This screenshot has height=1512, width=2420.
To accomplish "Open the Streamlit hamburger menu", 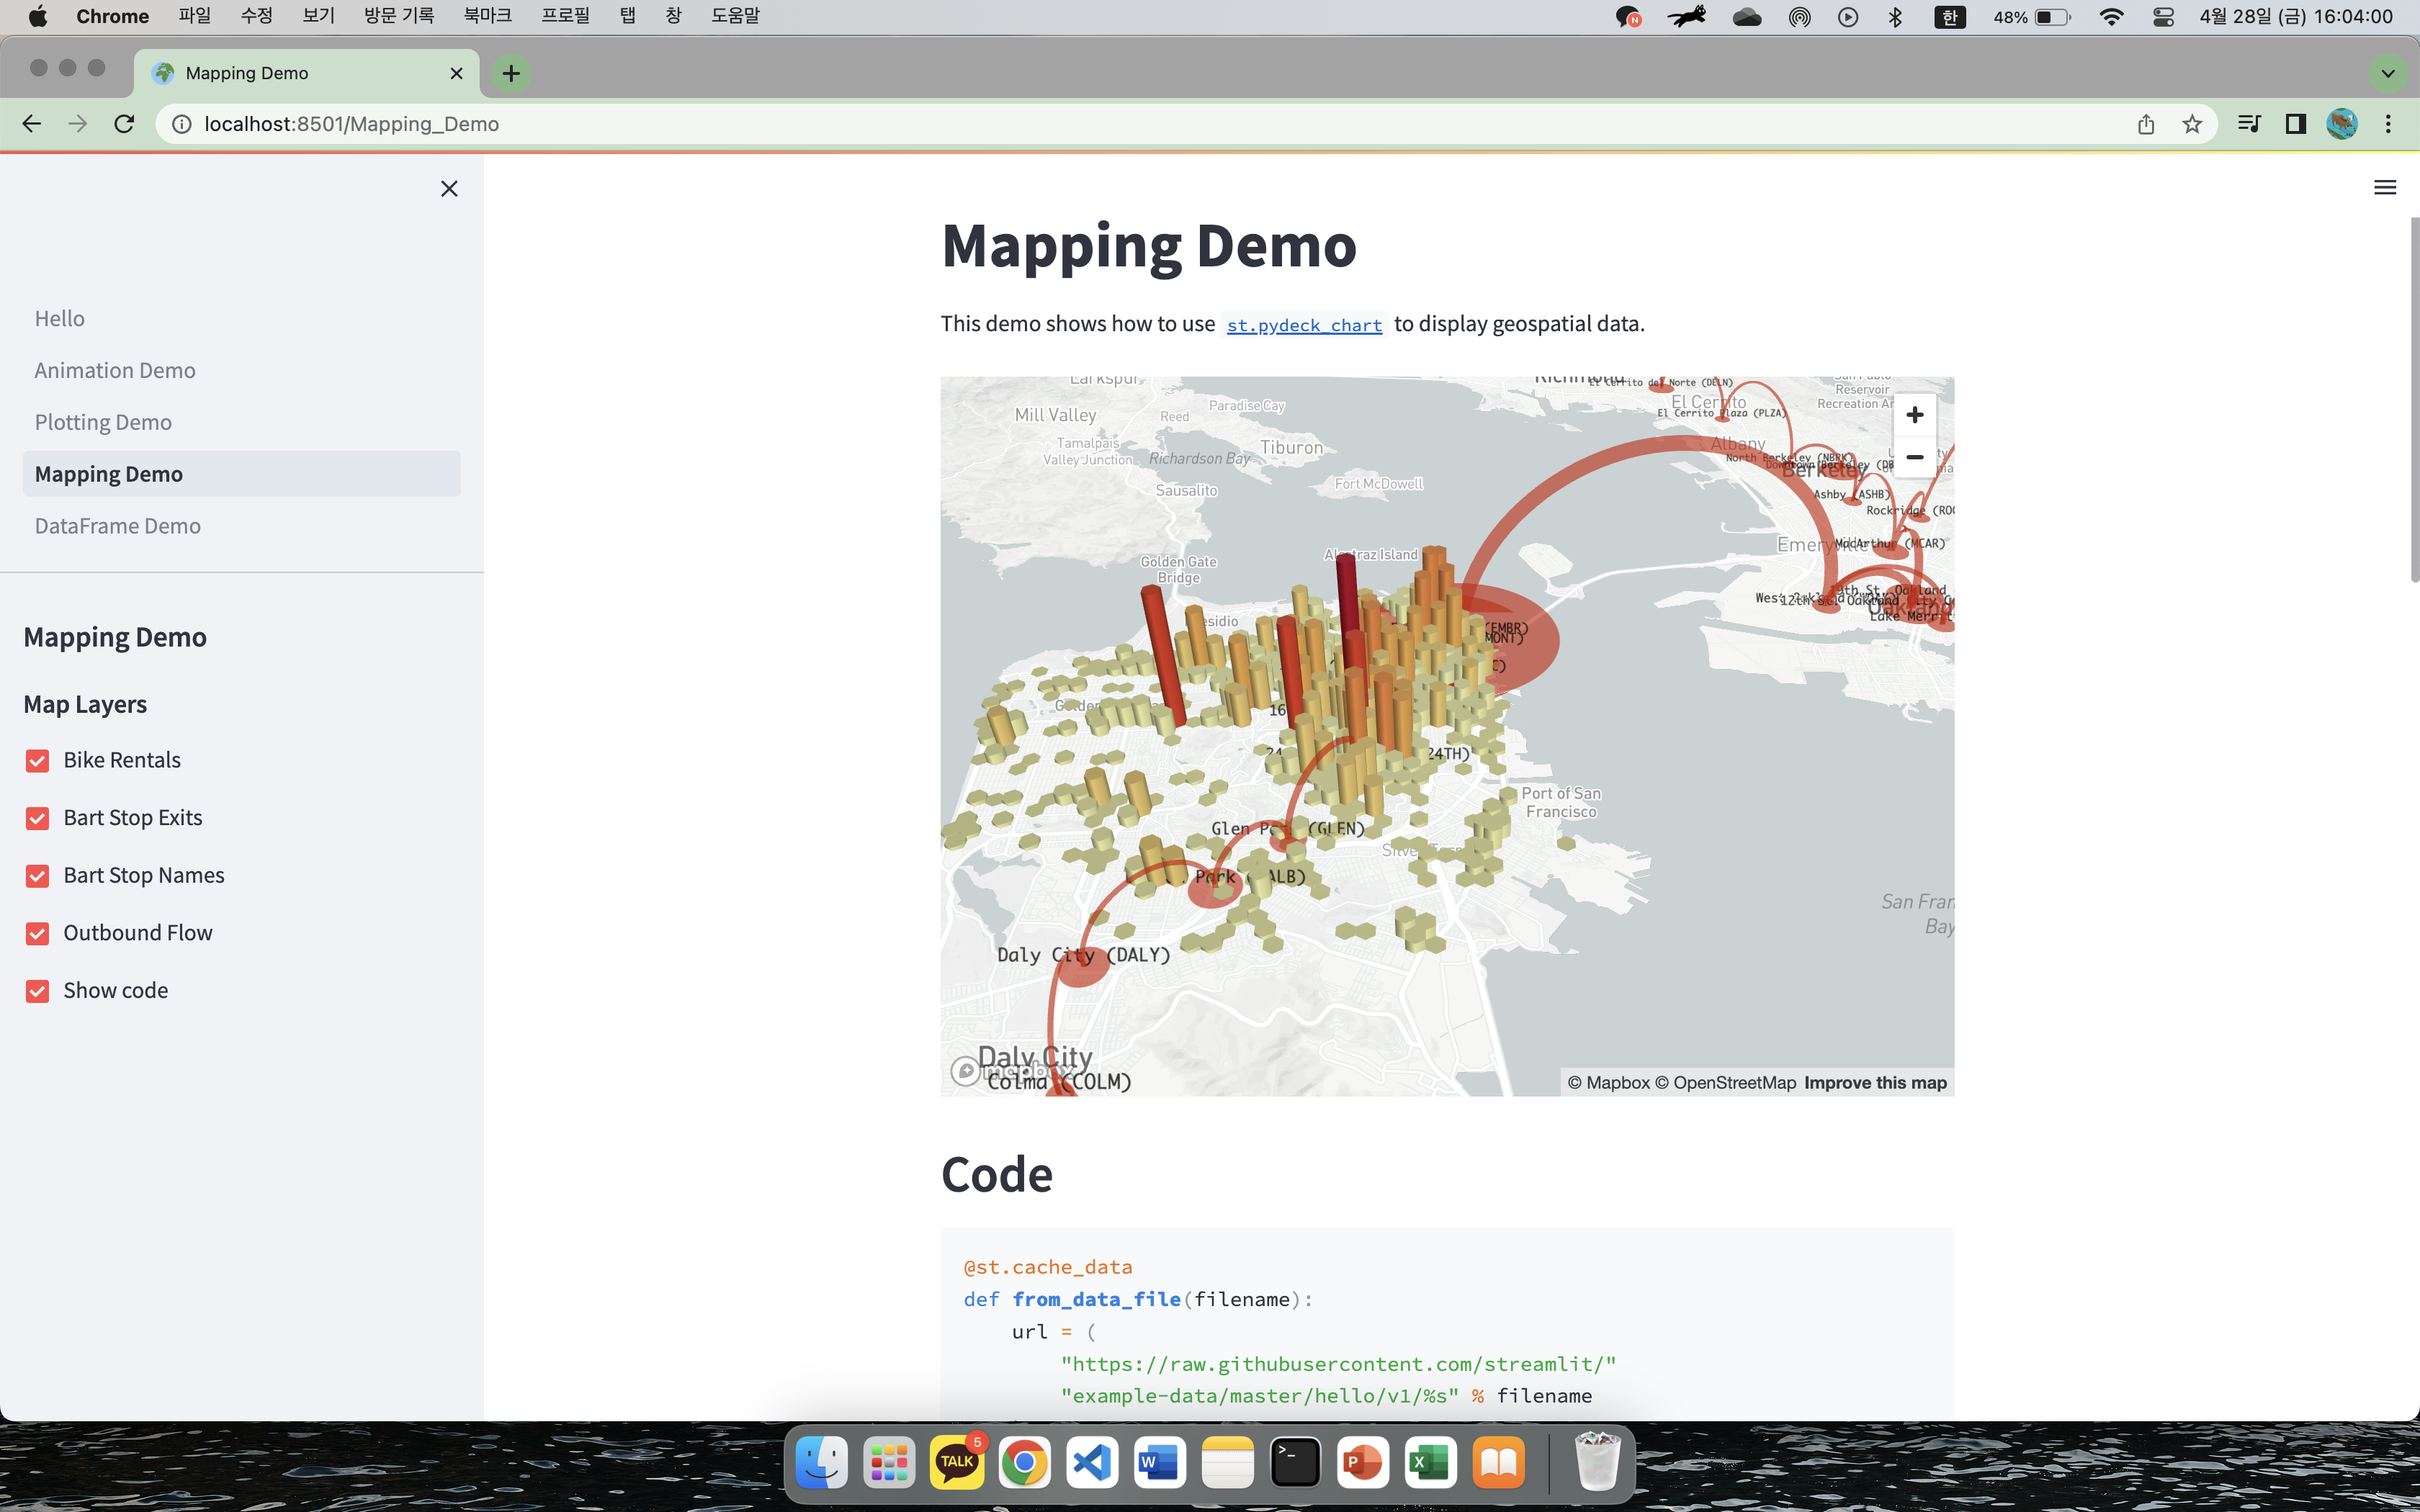I will click(x=2384, y=187).
